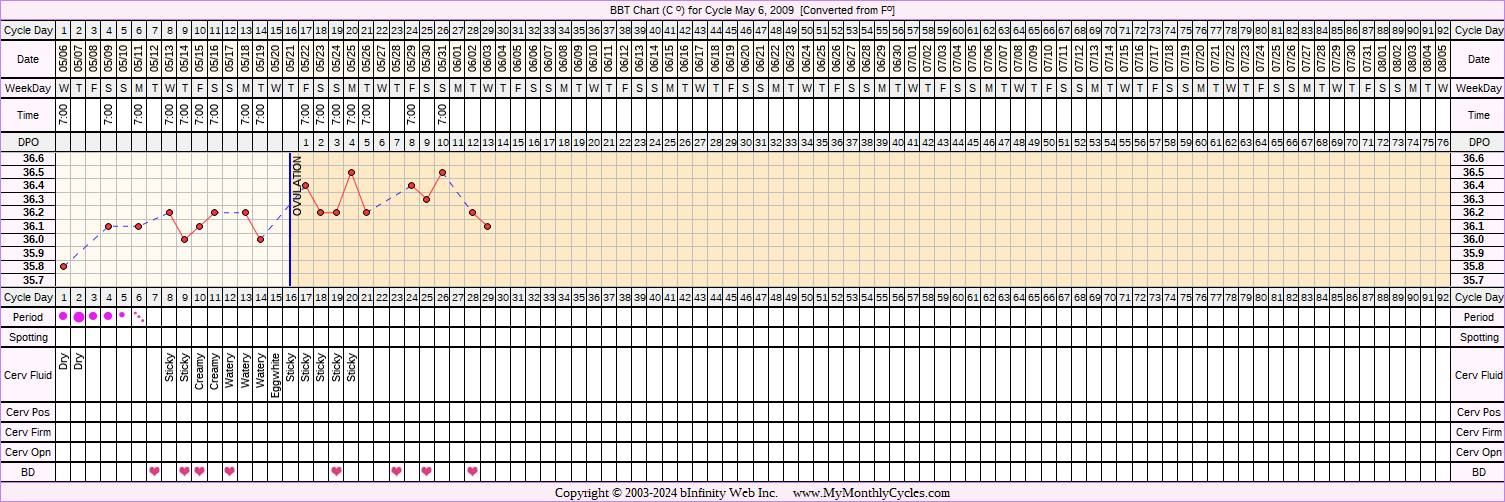
Task: Select the 36.5 temperature point on cycle day 26
Action: click(x=442, y=172)
